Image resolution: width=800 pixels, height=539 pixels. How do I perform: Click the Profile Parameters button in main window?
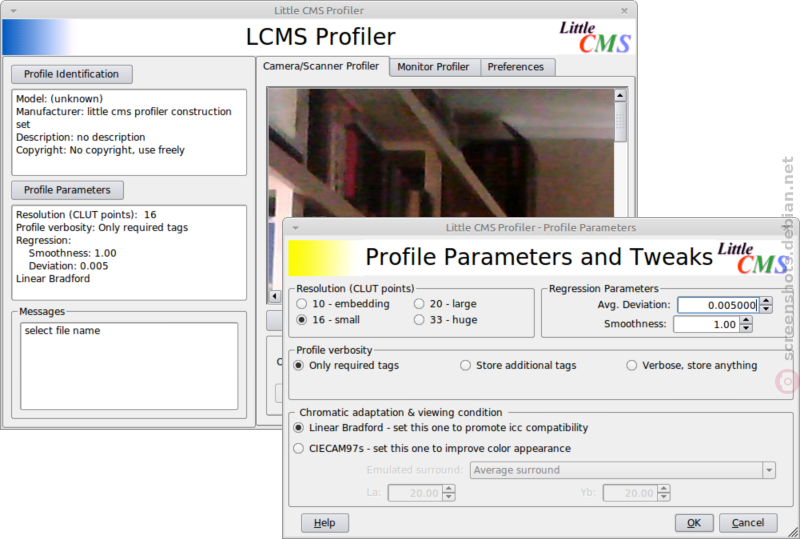click(67, 190)
